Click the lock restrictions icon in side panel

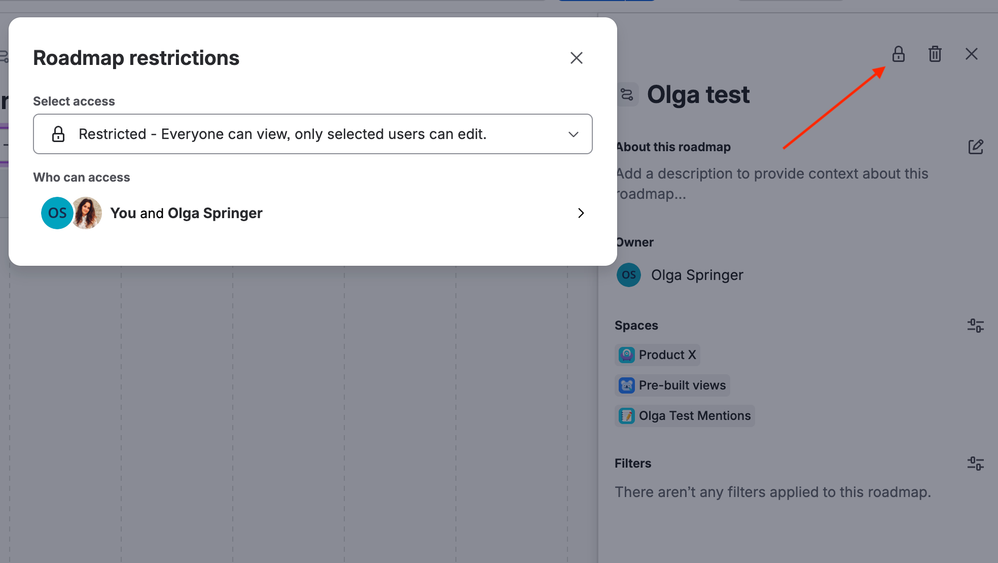(898, 54)
